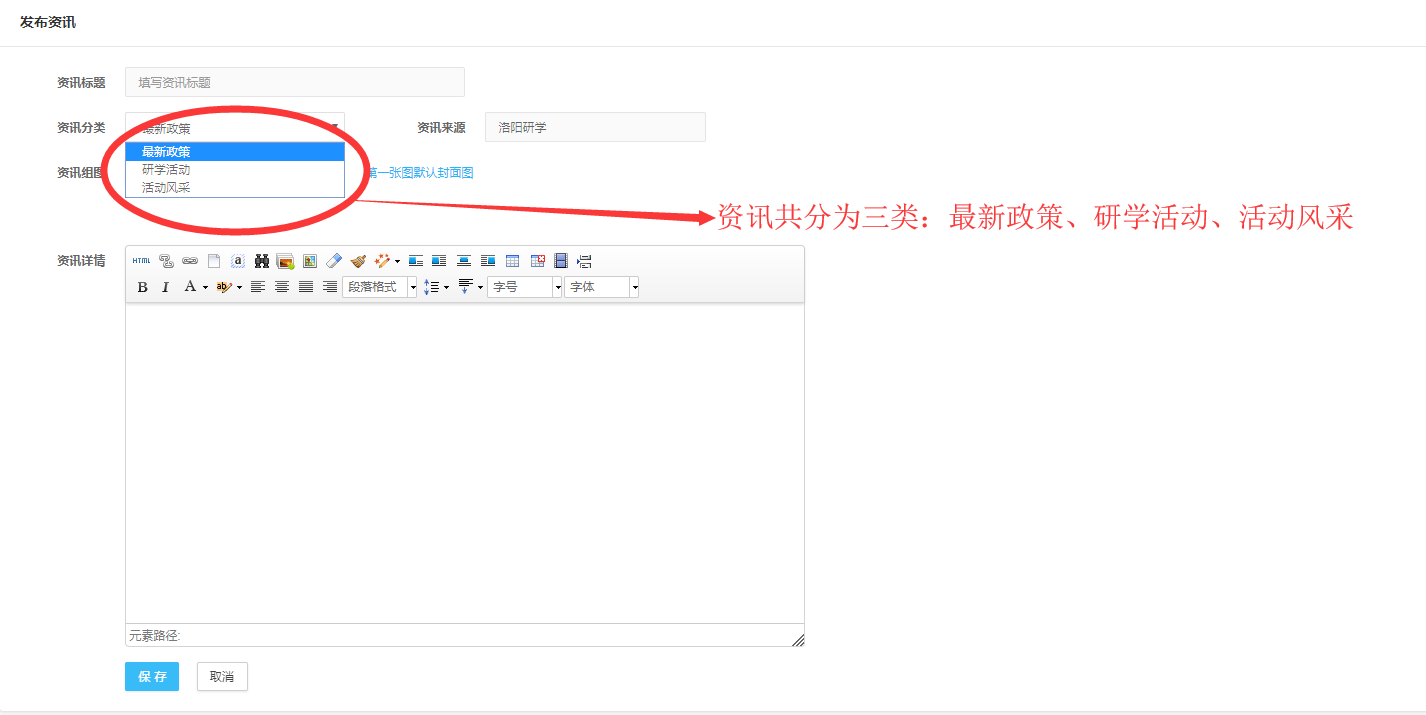Apply the text highlight background color button
The image size is (1426, 715).
224,287
